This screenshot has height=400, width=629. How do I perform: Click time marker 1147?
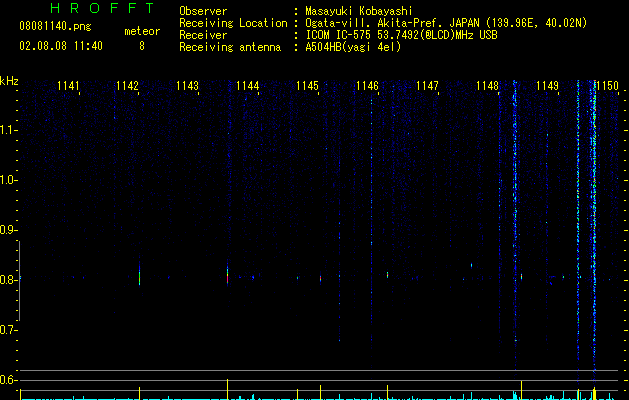(427, 86)
